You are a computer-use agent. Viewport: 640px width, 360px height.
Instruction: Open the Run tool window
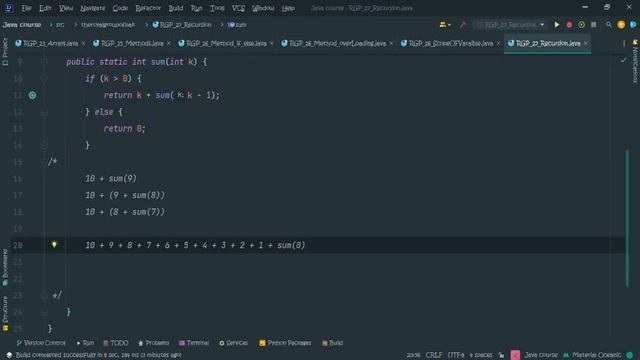(85, 343)
